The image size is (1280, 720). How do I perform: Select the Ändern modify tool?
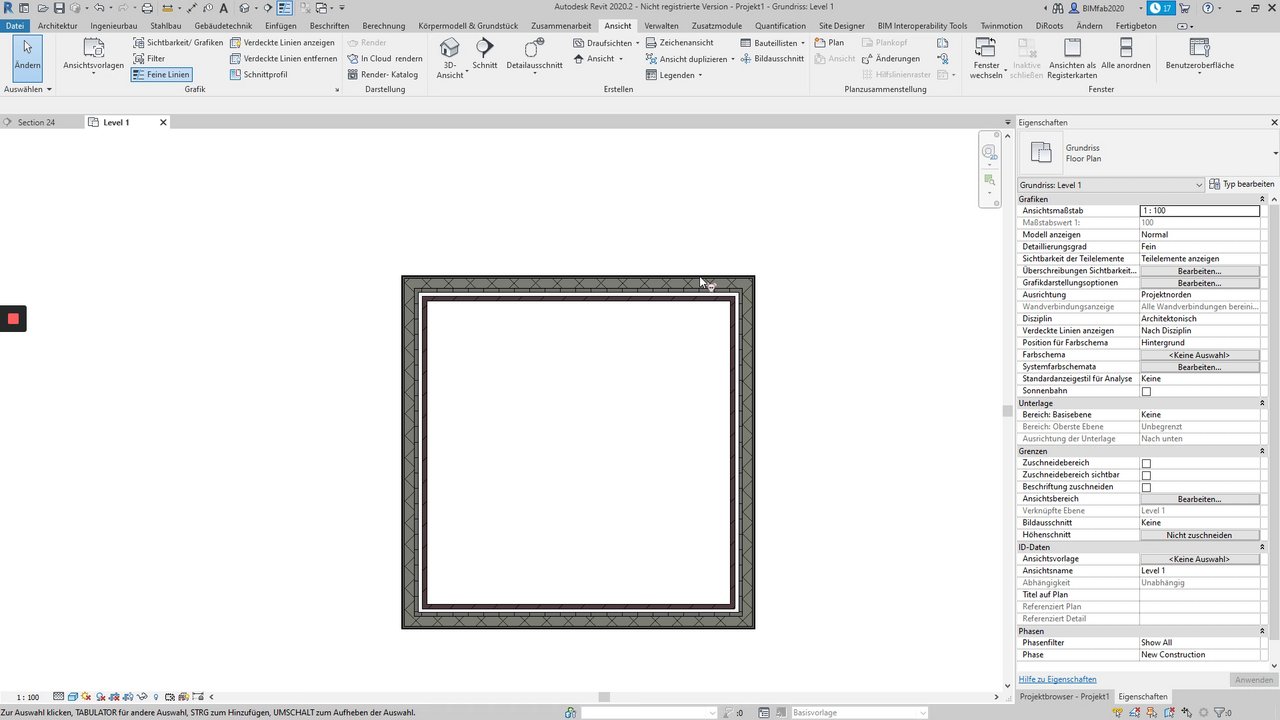point(28,58)
